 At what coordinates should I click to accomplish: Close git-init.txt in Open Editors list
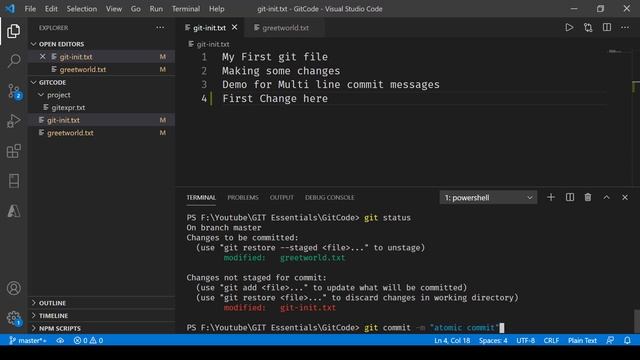point(42,57)
